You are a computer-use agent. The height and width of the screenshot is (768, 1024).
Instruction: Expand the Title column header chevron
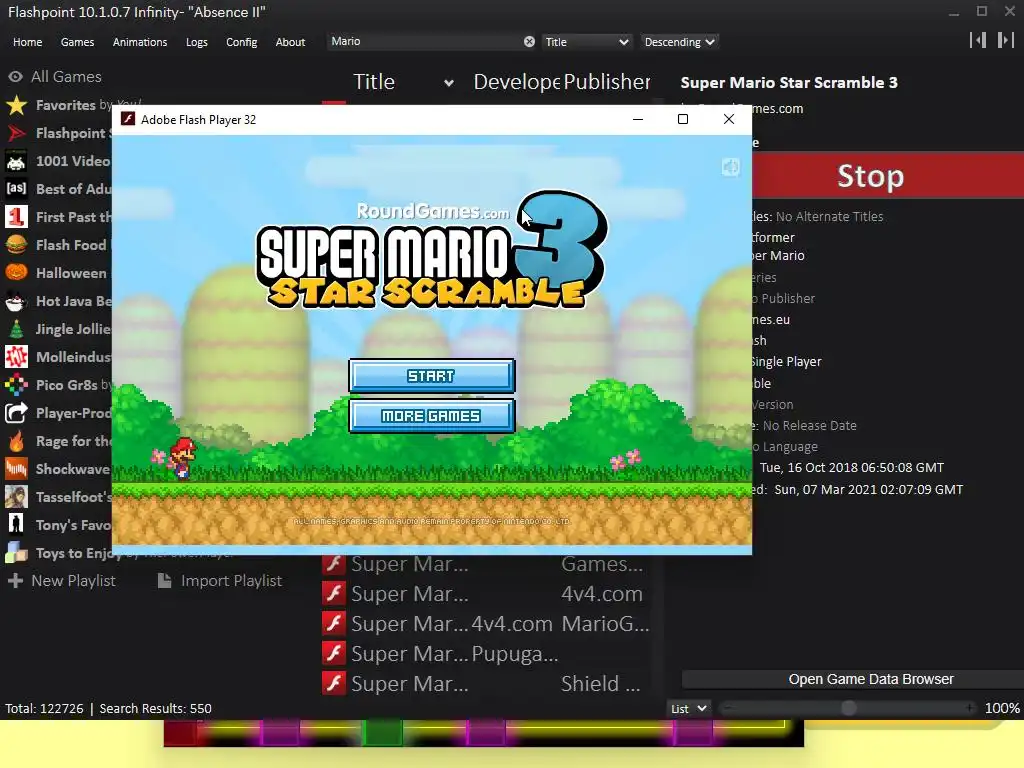tap(449, 83)
